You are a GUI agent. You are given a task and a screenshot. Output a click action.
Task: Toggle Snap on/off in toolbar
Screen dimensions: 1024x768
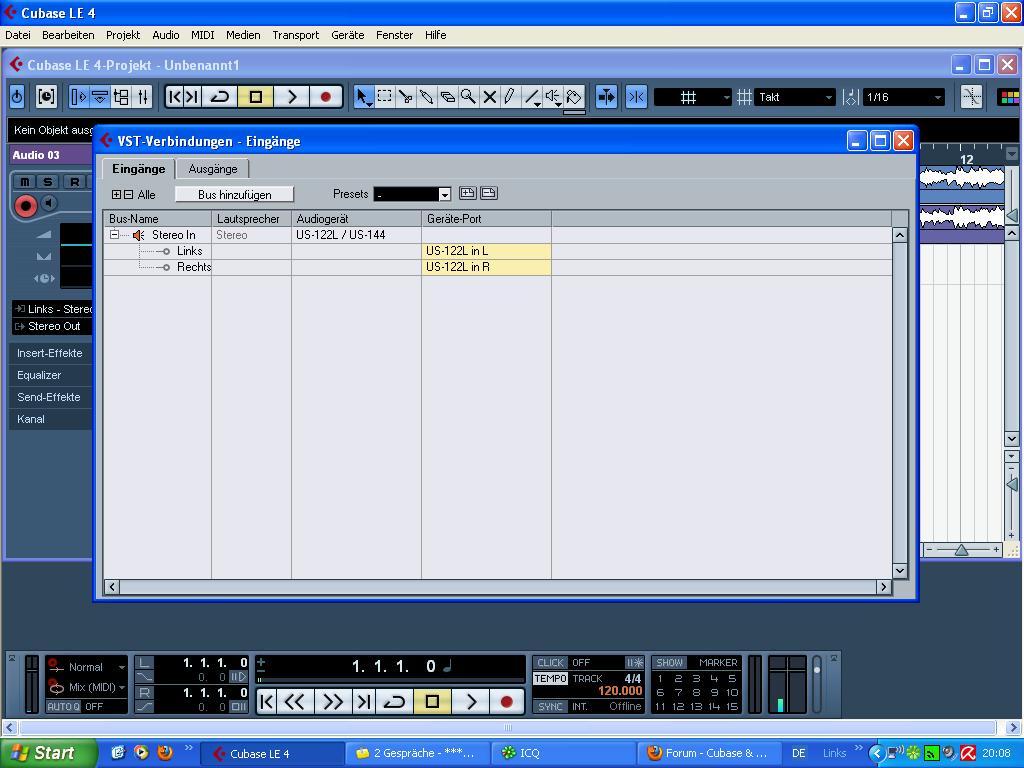click(x=636, y=97)
